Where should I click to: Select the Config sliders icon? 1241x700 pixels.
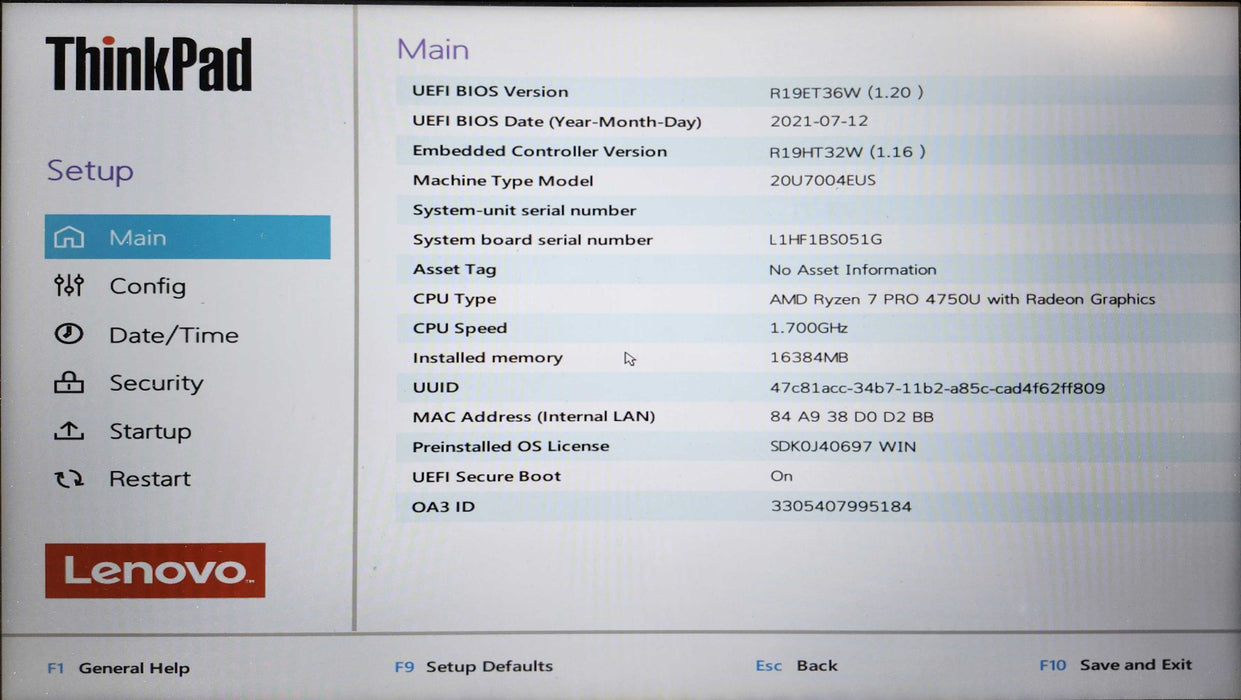(x=70, y=286)
